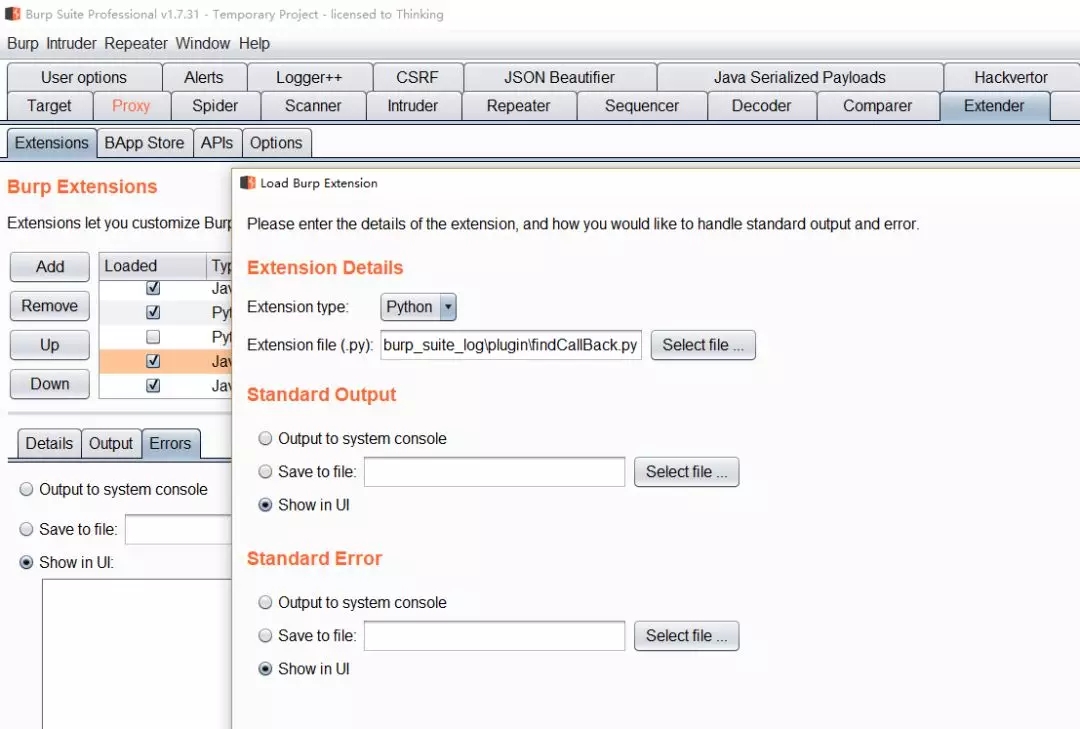Select Standard Output 'Save to file' radio
Screen dimensions: 1080x729
(265, 471)
